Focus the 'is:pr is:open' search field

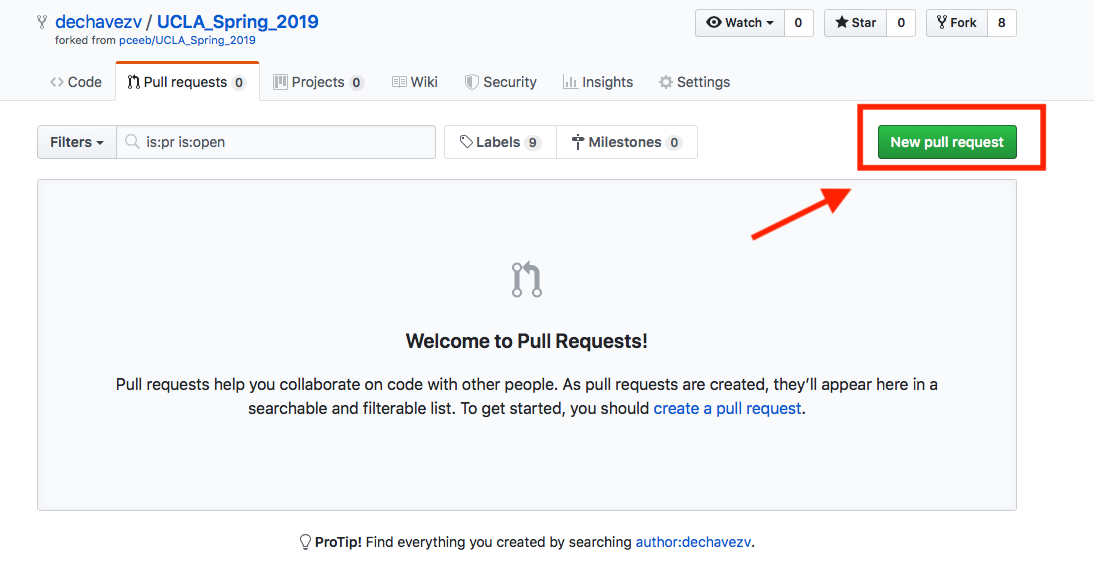pos(276,142)
